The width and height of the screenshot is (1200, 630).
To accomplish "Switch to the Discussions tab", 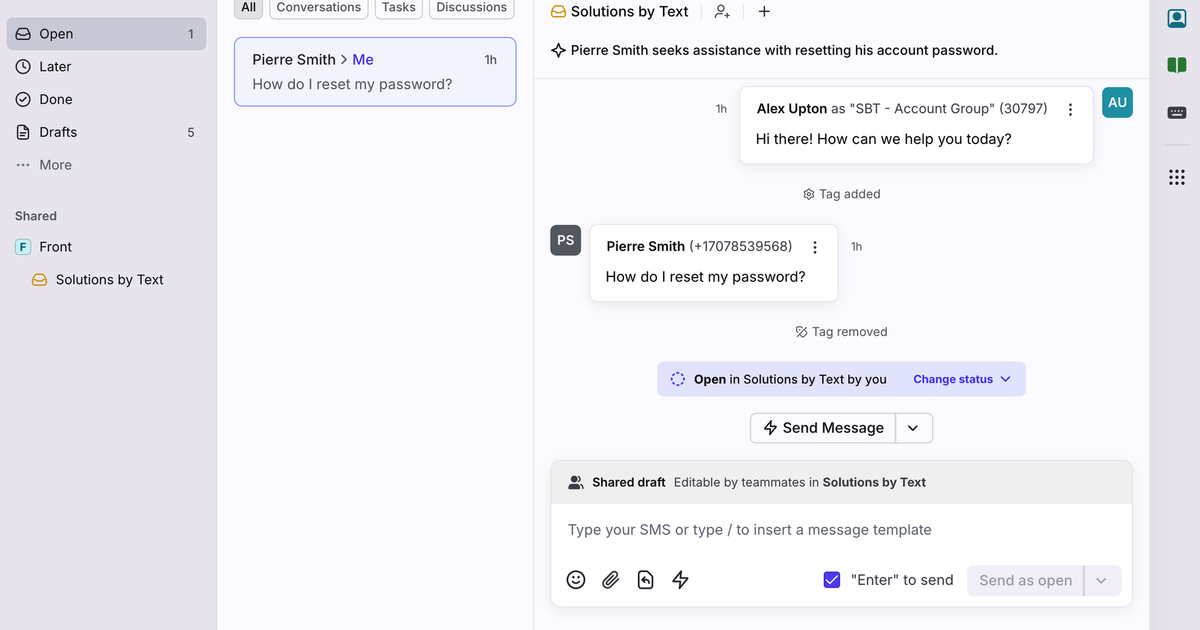I will pos(472,8).
